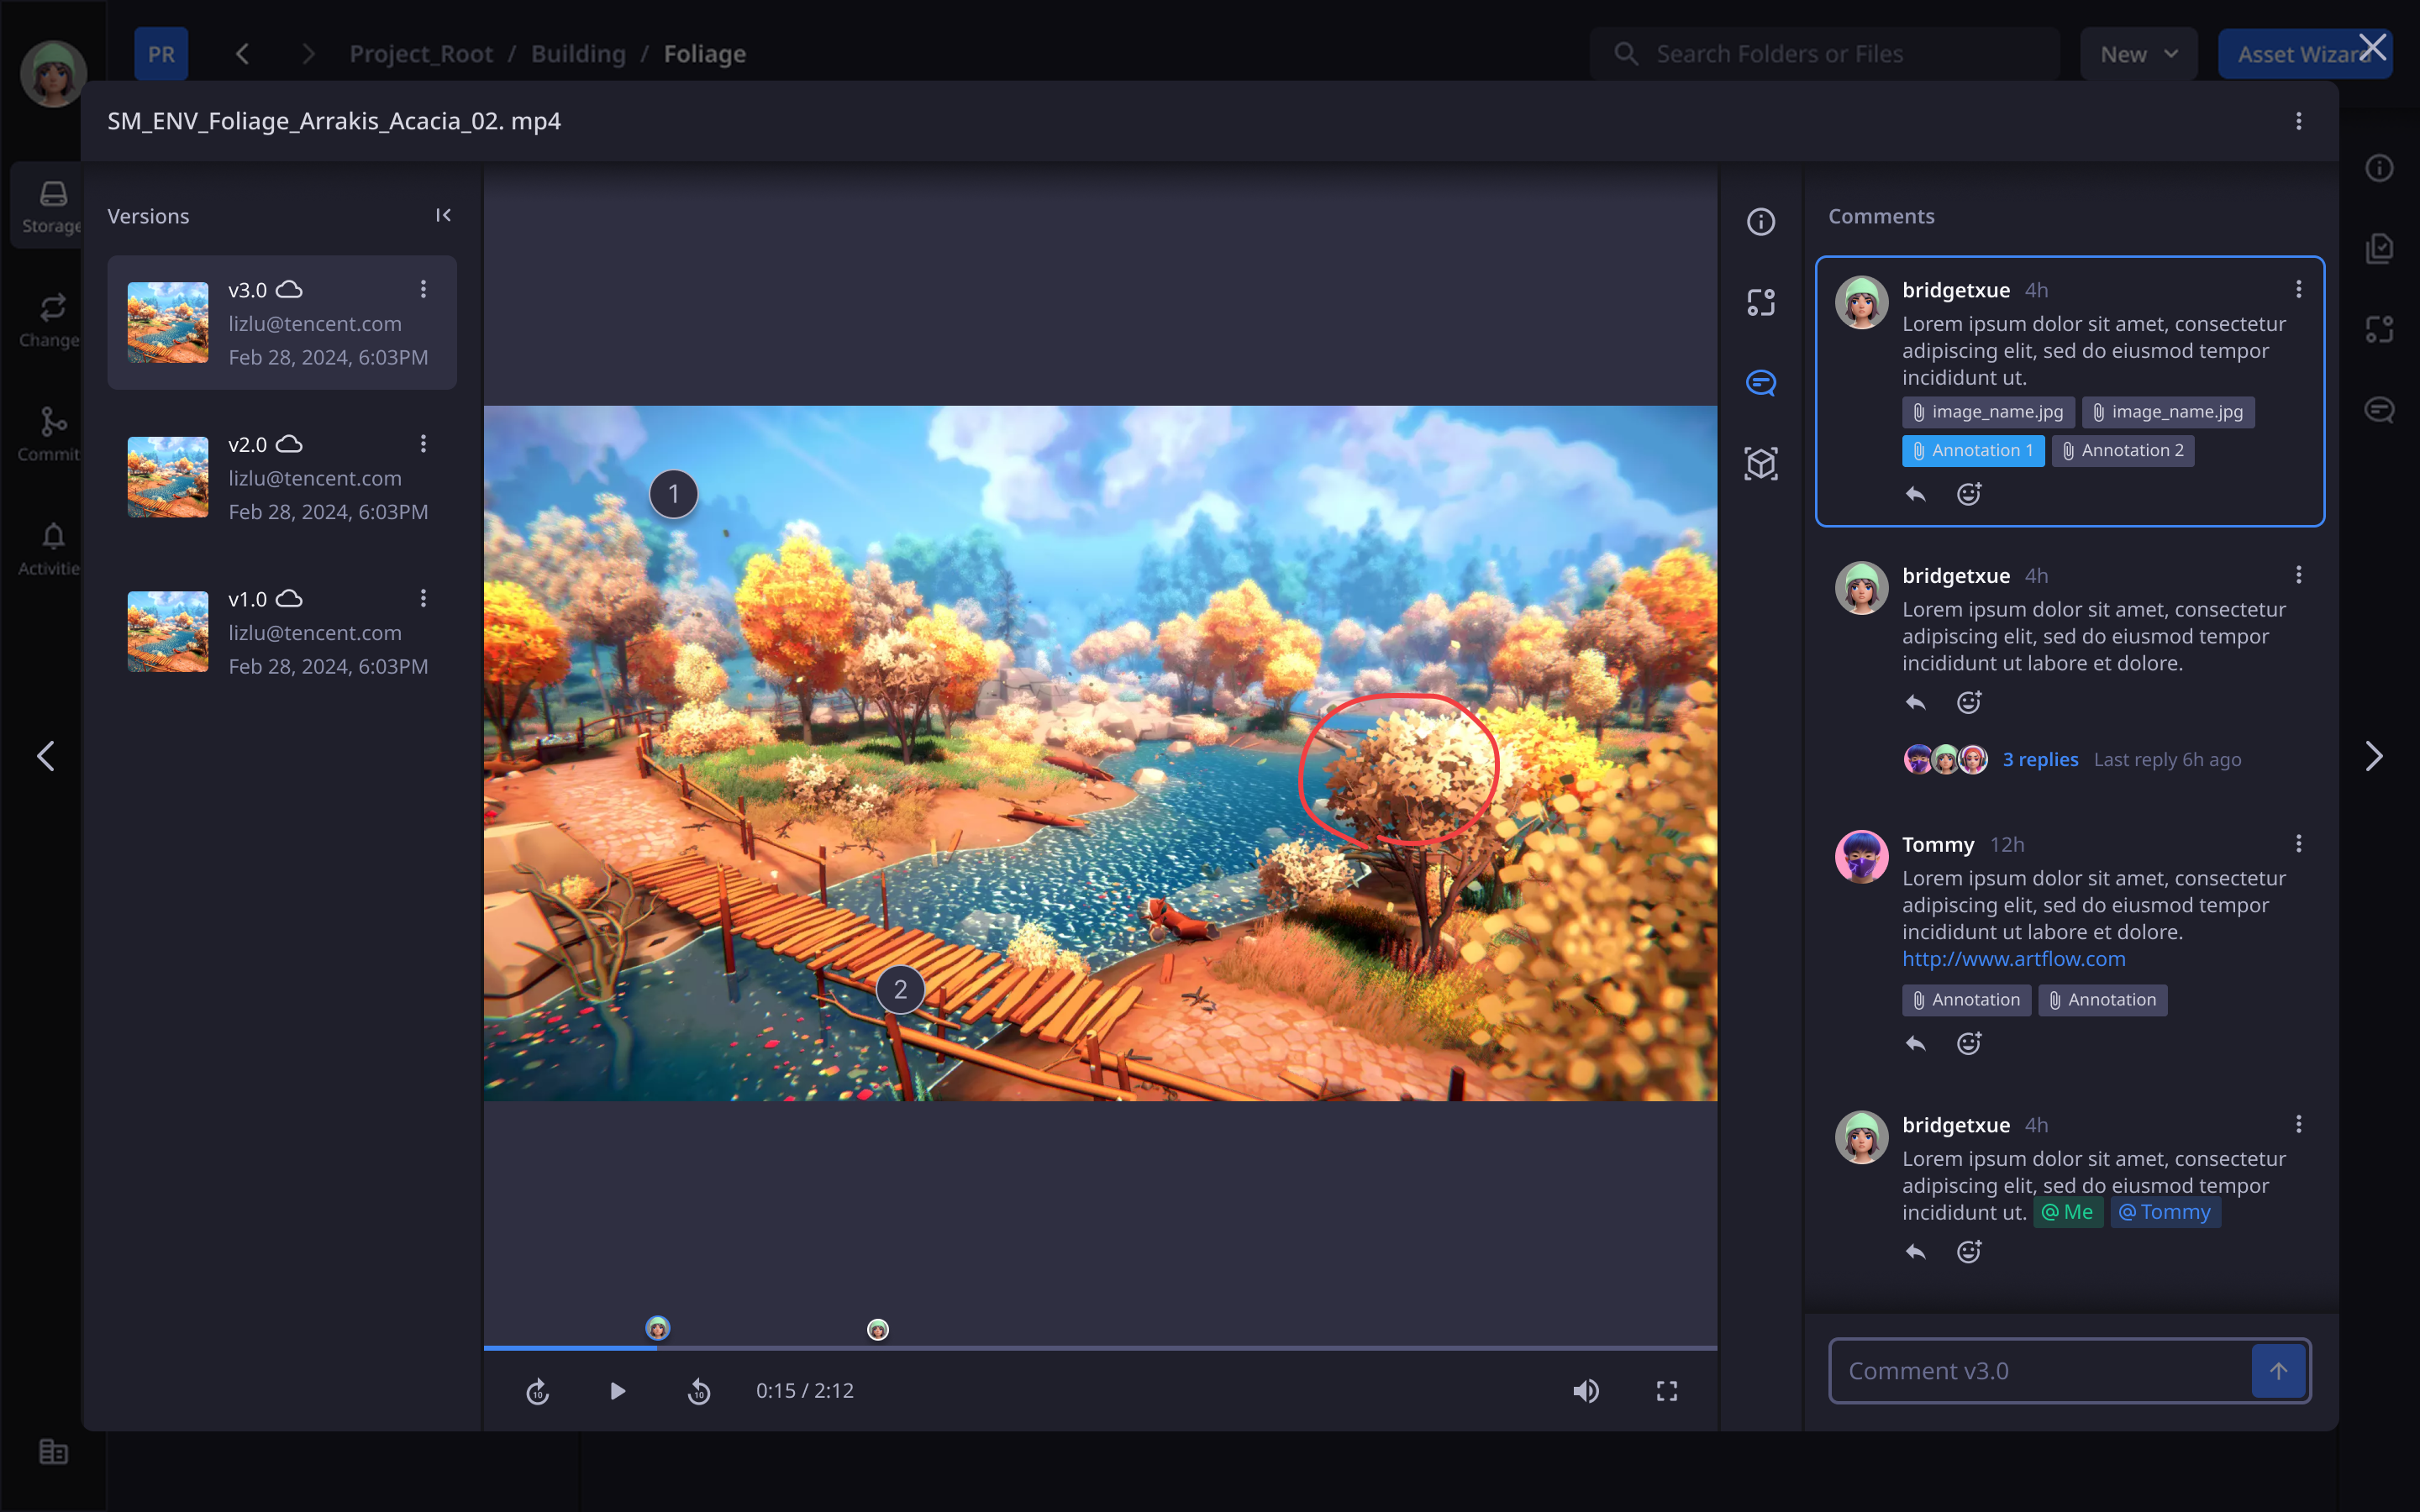Enter fullscreen video mode
The image size is (2420, 1512).
click(1667, 1391)
